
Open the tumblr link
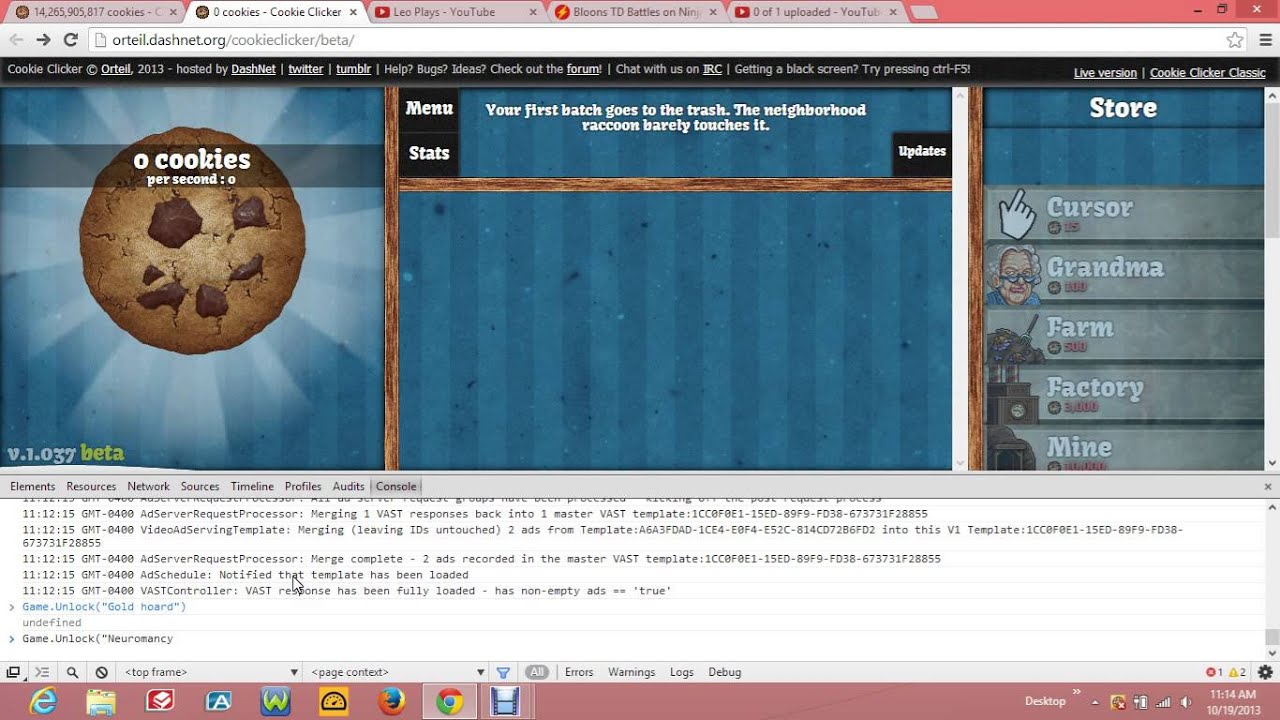[353, 70]
